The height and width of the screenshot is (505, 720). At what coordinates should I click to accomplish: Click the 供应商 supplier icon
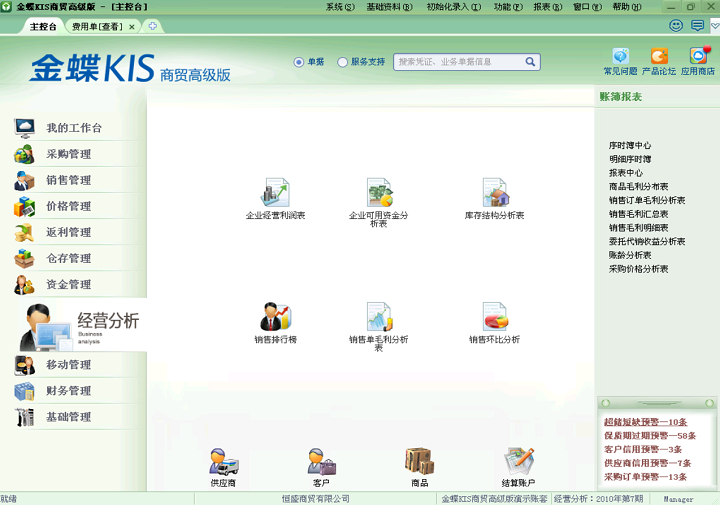click(223, 461)
